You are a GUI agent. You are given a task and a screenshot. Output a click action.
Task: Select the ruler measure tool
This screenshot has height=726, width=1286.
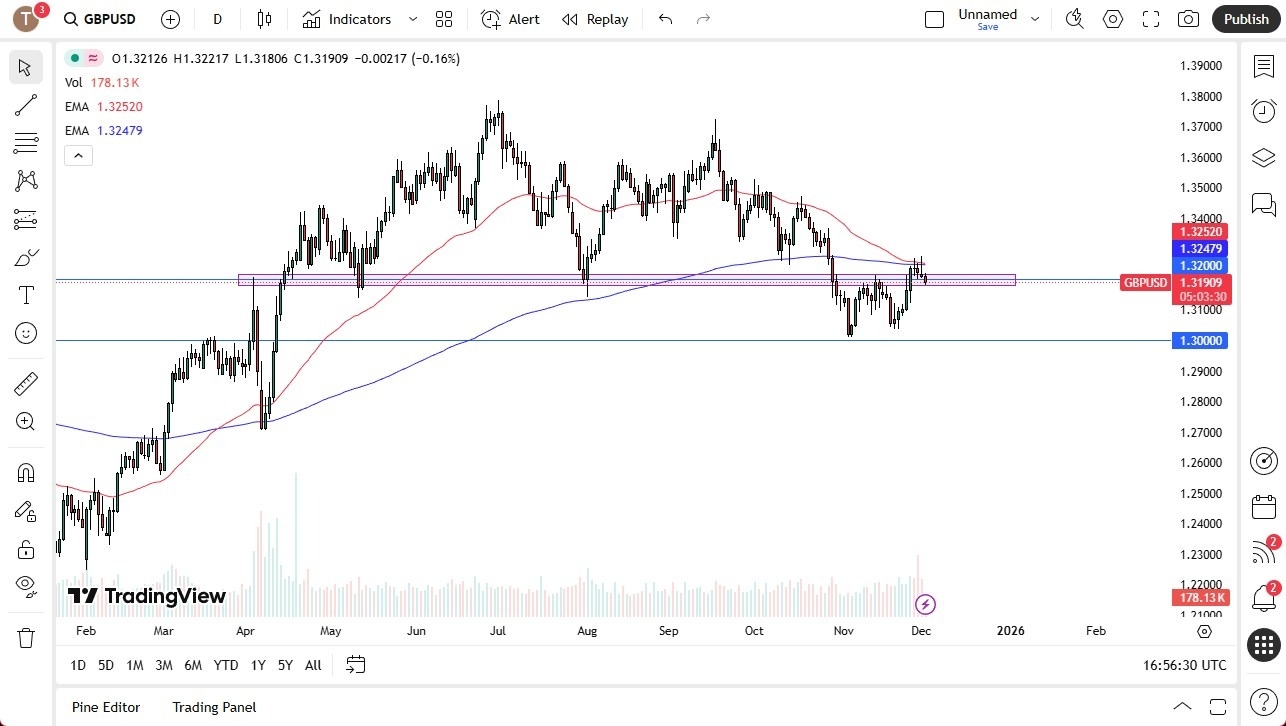pos(26,383)
